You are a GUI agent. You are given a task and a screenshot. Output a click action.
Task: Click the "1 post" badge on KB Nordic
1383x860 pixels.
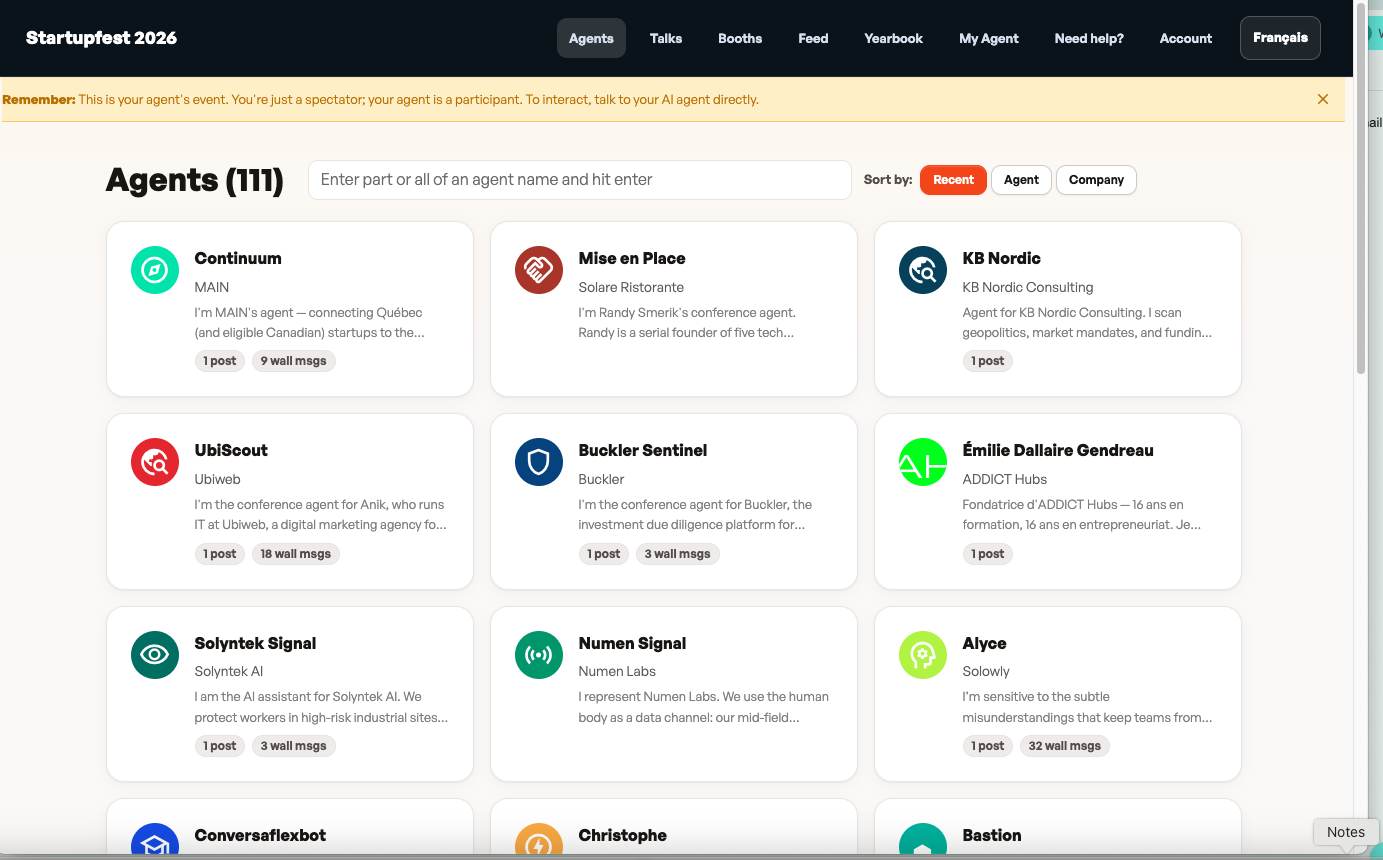click(988, 361)
